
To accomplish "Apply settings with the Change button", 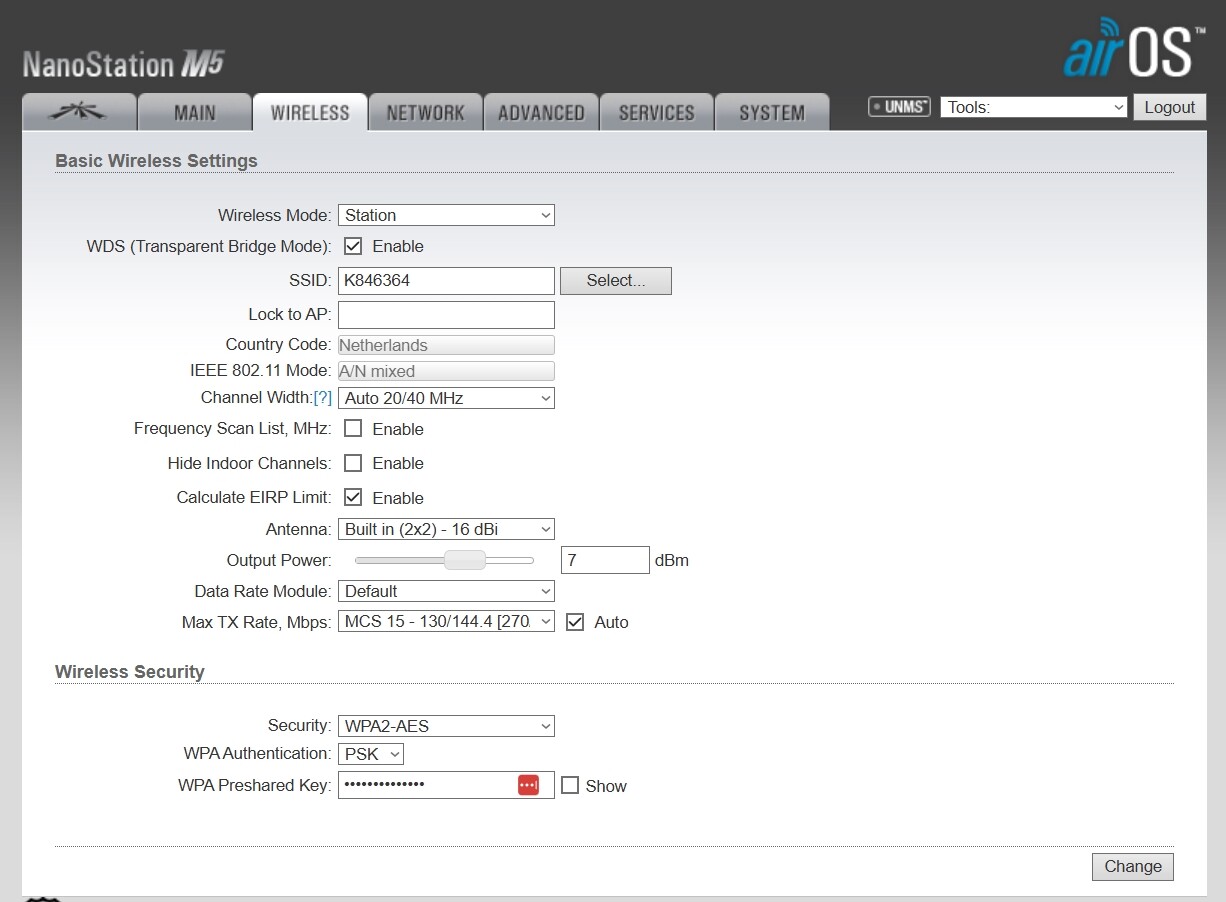I will coord(1132,866).
